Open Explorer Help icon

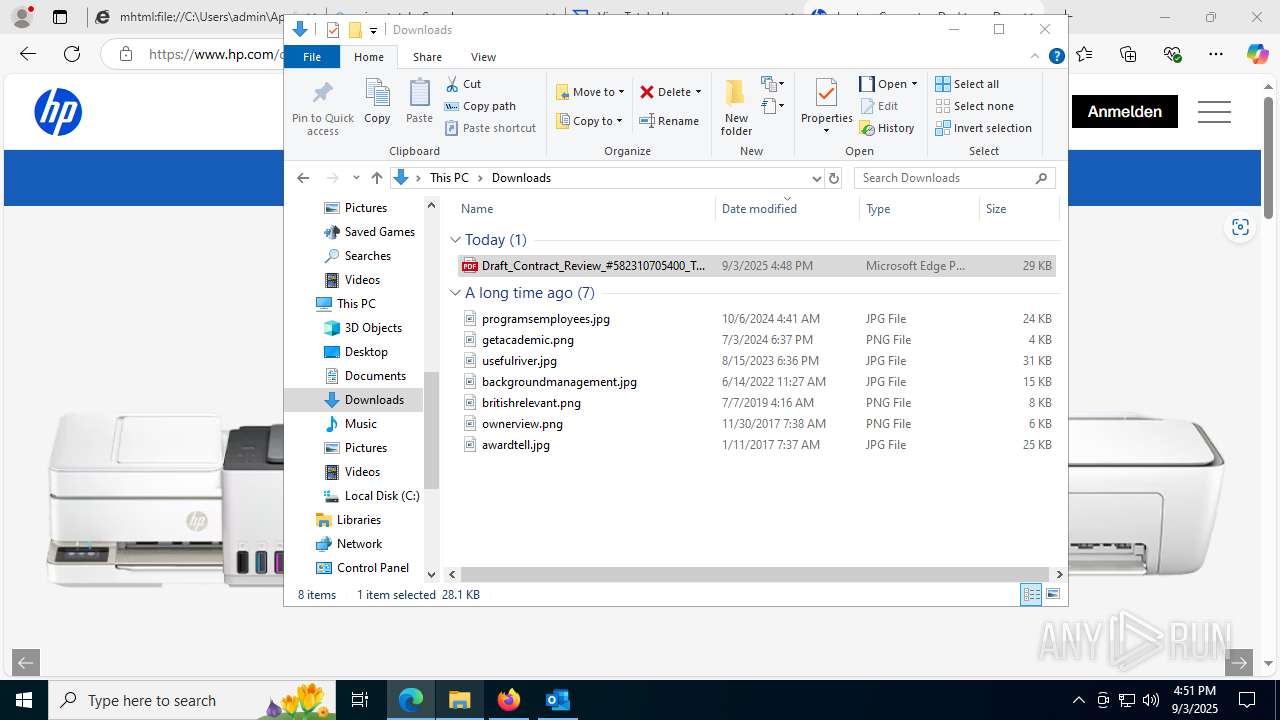point(1056,57)
